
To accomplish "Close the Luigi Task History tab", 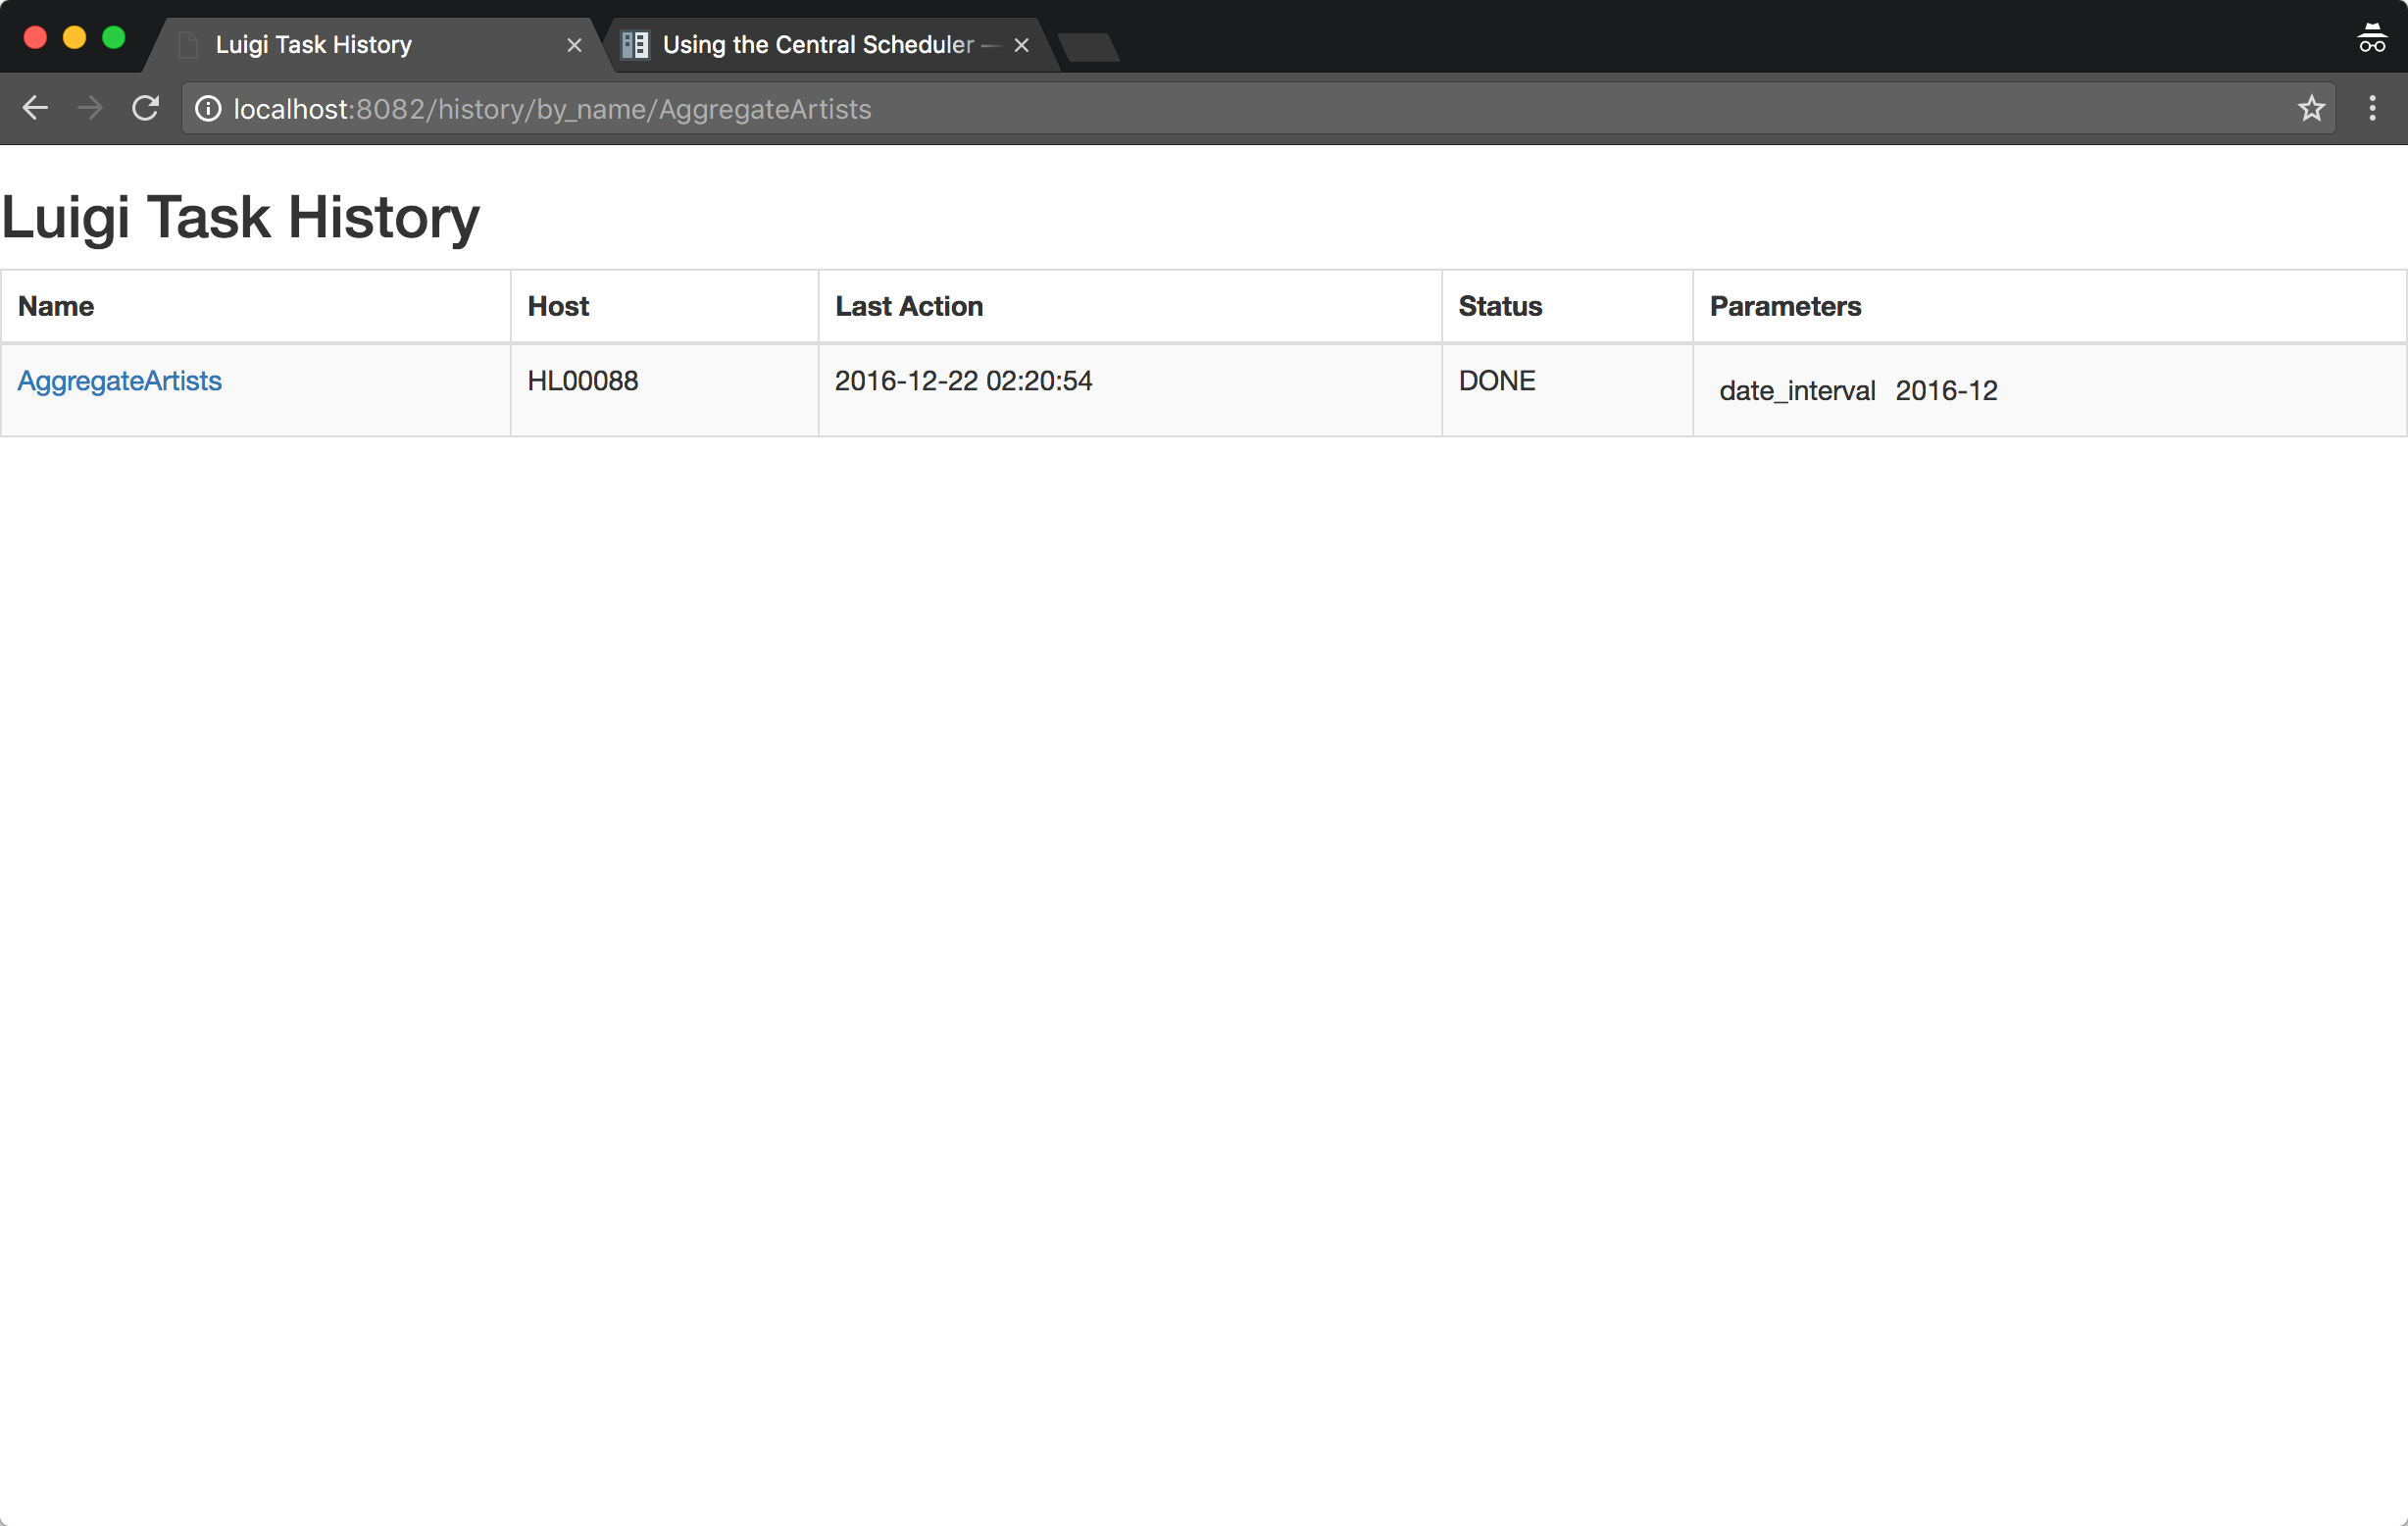I will pyautogui.click(x=574, y=45).
